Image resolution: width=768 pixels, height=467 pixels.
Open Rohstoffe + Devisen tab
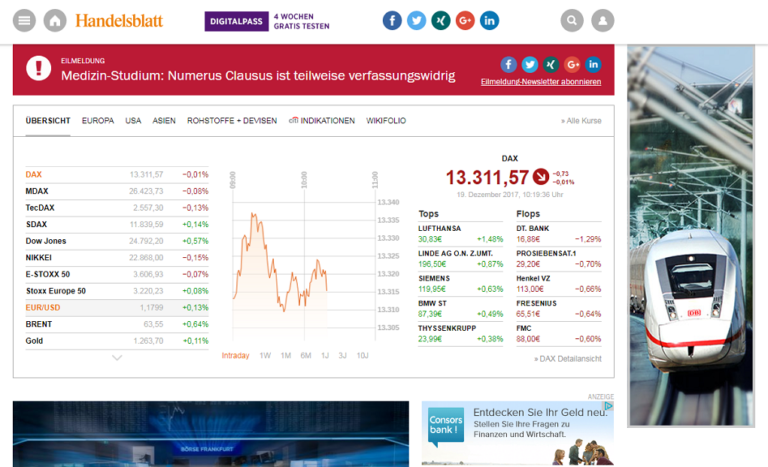tap(232, 121)
